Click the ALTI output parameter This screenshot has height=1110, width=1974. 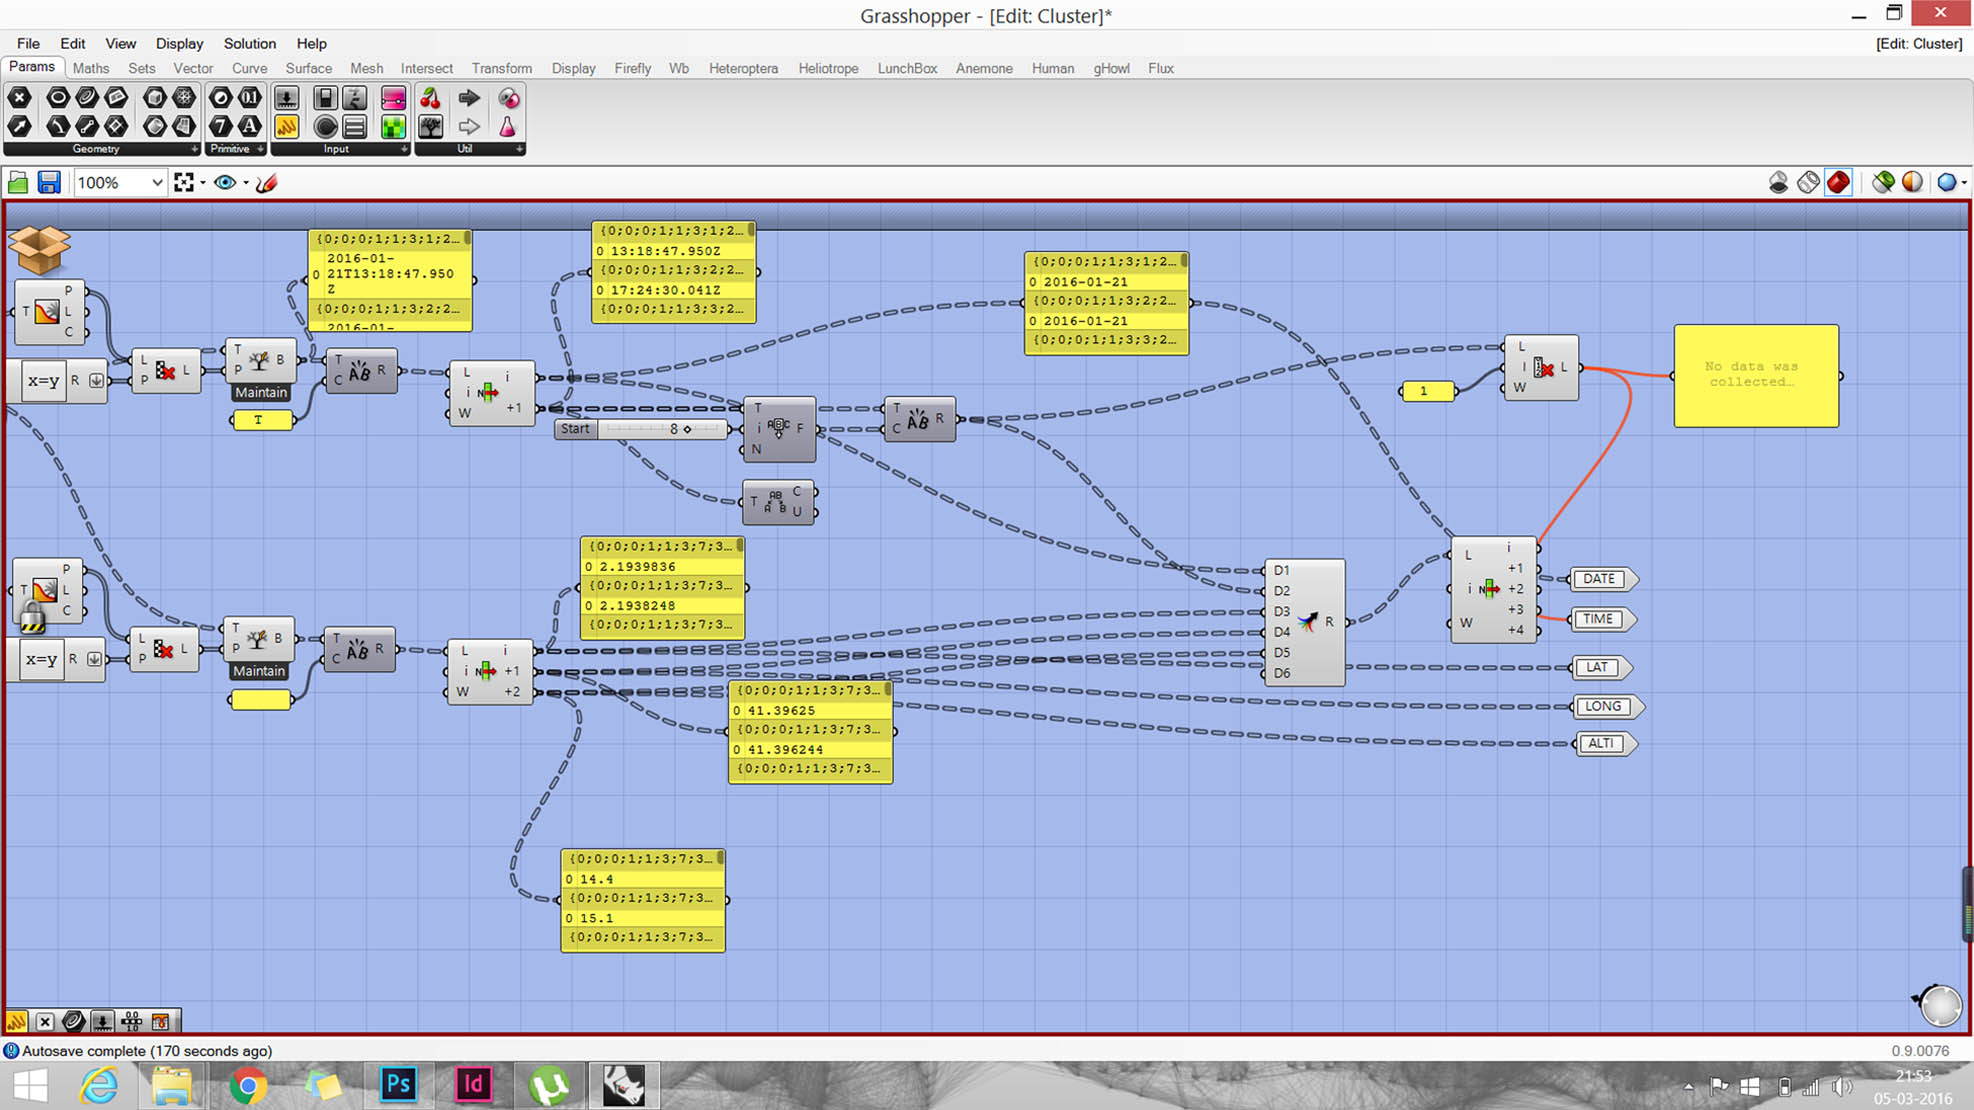[1602, 744]
